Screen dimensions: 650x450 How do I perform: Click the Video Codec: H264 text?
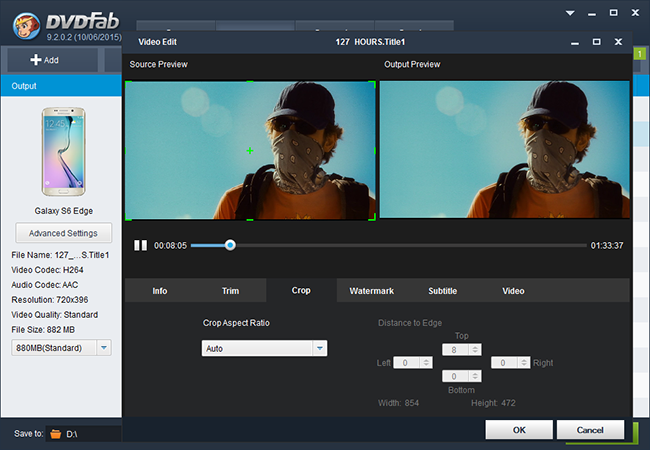(47, 270)
